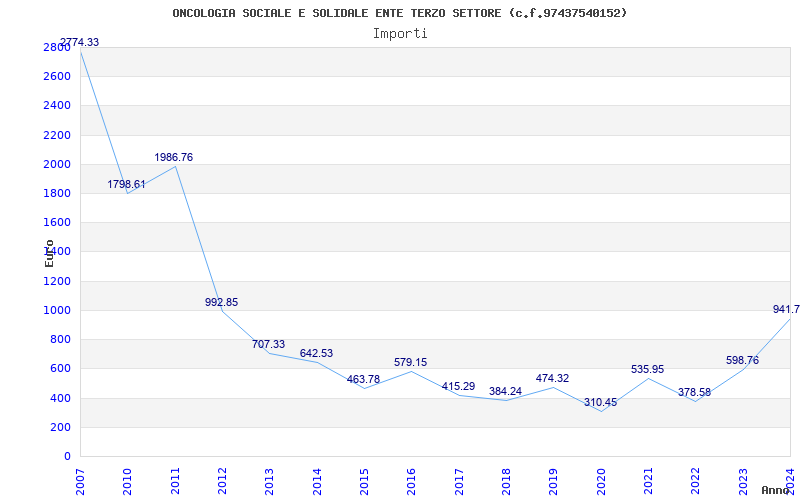Click the data label 310.45
This screenshot has height=500, width=800.
pyautogui.click(x=601, y=402)
